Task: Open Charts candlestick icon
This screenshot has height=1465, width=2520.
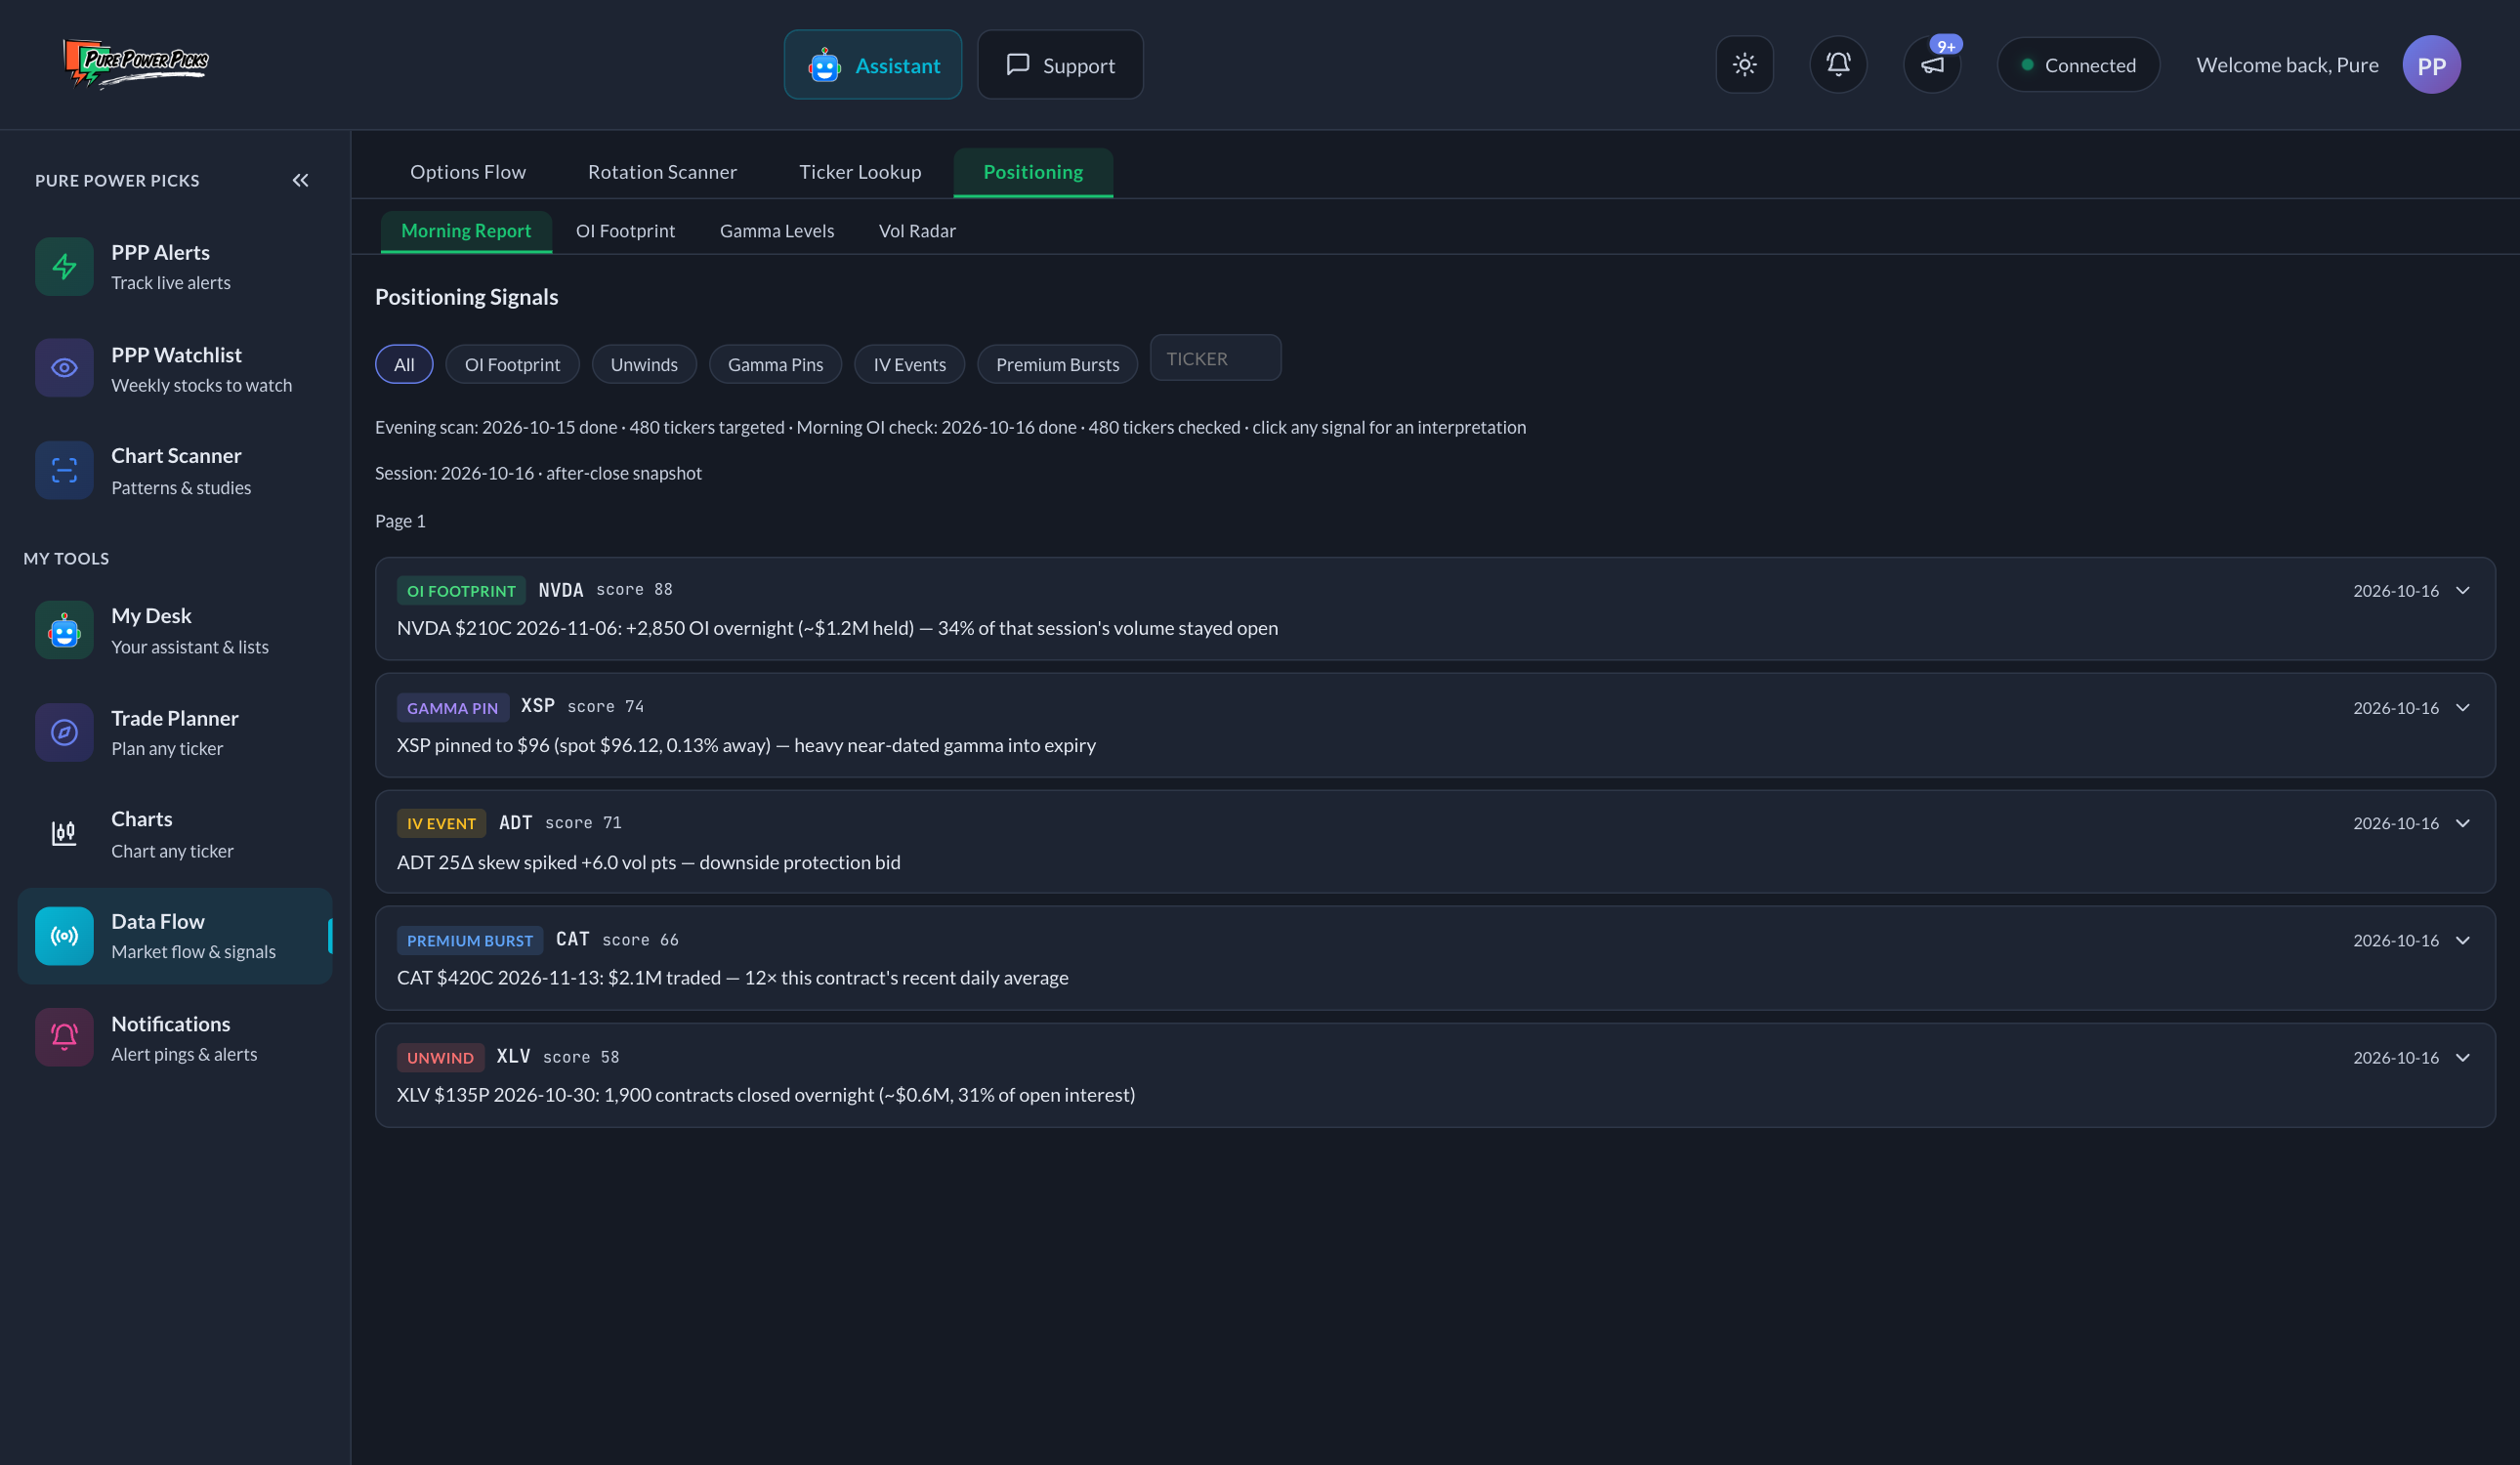Action: coord(64,834)
